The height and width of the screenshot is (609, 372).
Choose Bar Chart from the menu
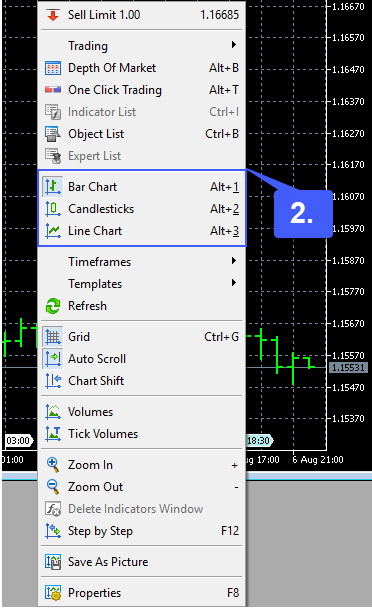[141, 187]
